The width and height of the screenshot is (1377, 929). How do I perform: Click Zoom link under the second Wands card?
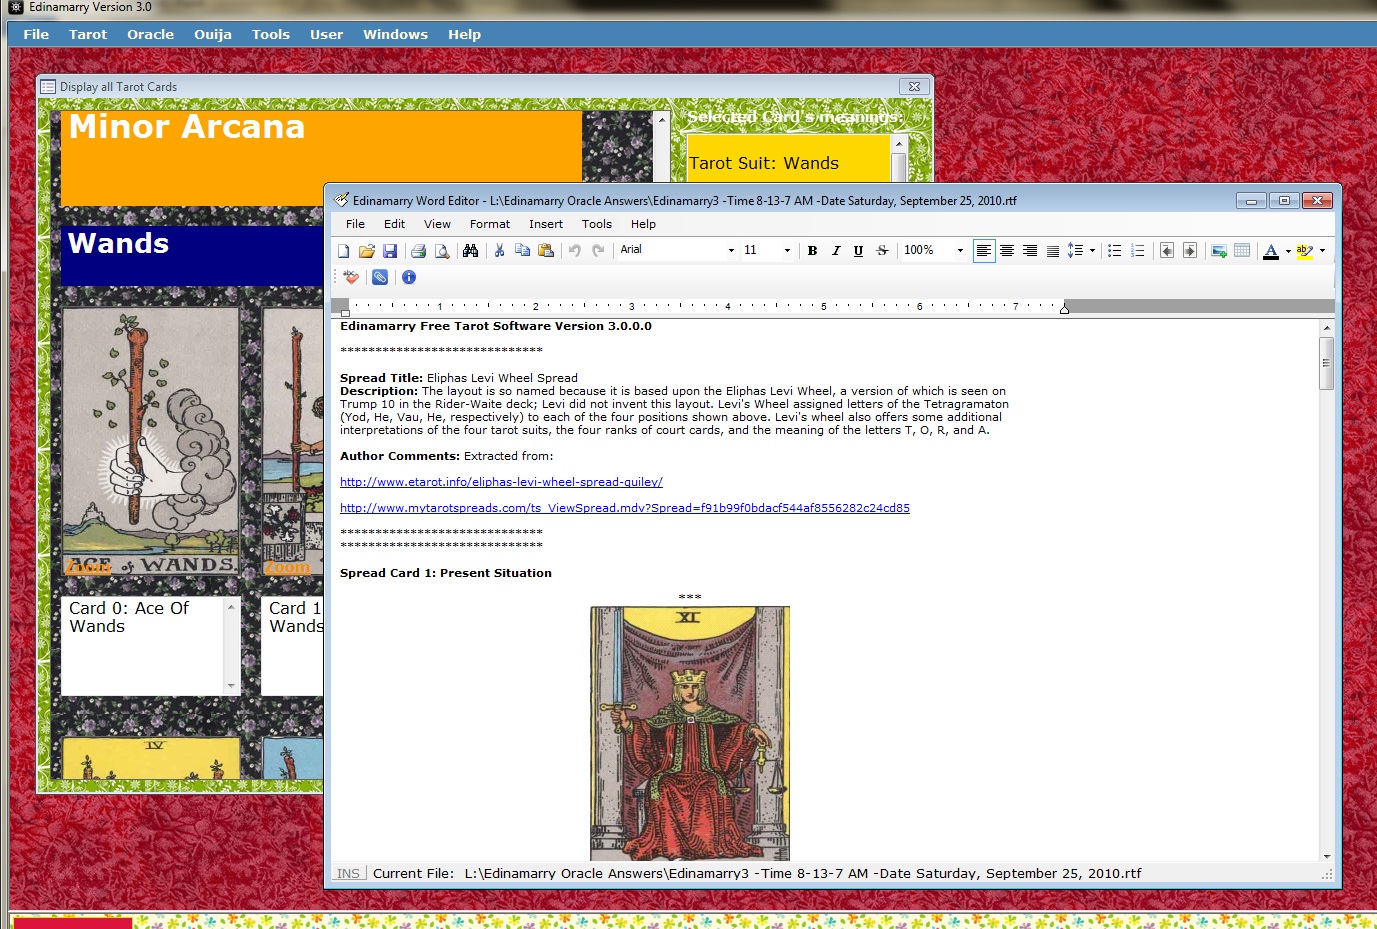click(287, 568)
